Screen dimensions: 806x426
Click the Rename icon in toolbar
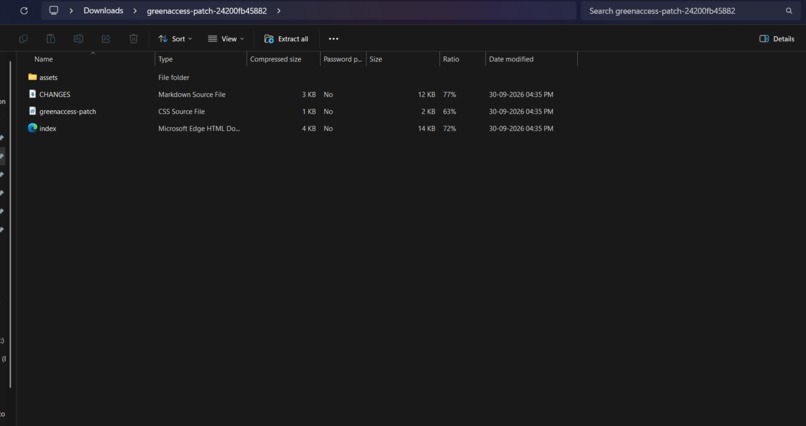[x=78, y=39]
